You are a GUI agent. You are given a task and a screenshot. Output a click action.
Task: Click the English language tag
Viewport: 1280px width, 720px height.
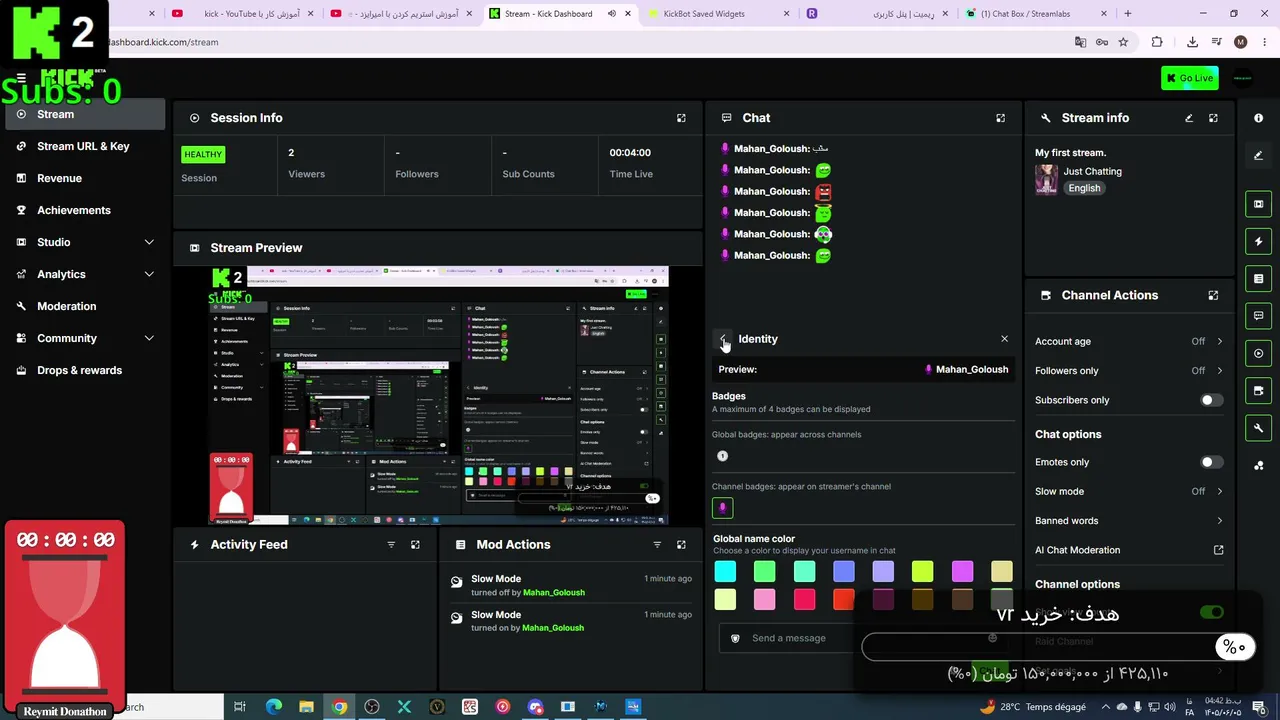pos(1084,188)
